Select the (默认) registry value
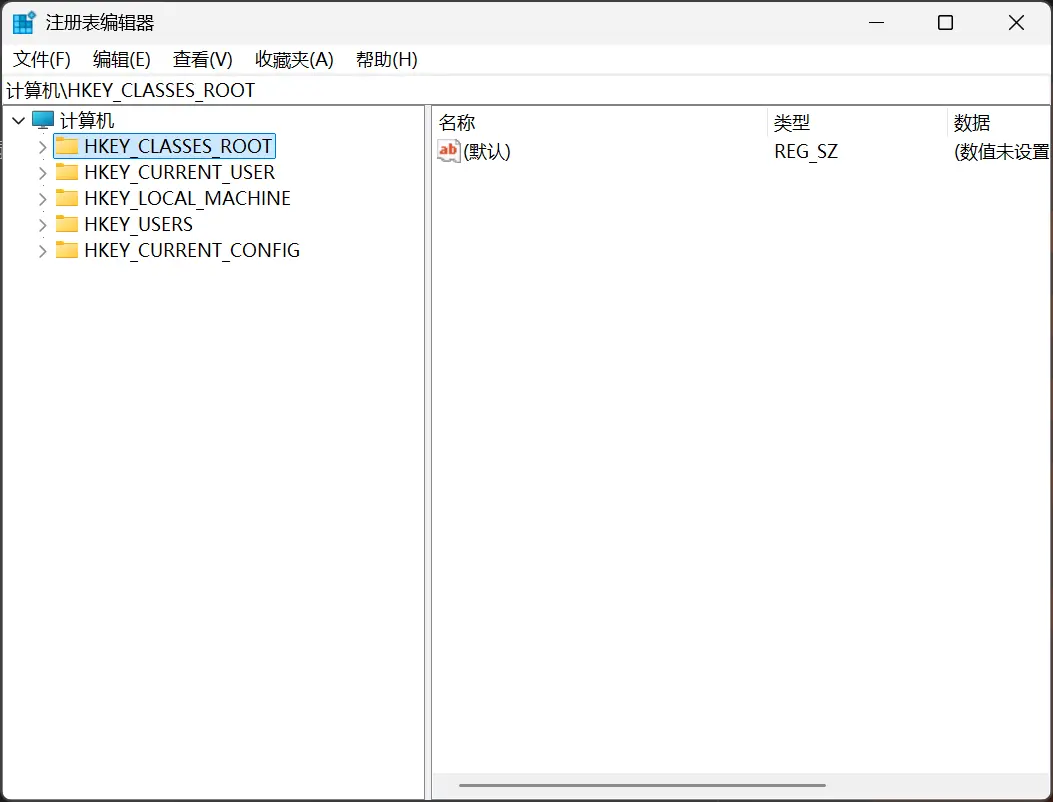1053x802 pixels. (x=487, y=151)
